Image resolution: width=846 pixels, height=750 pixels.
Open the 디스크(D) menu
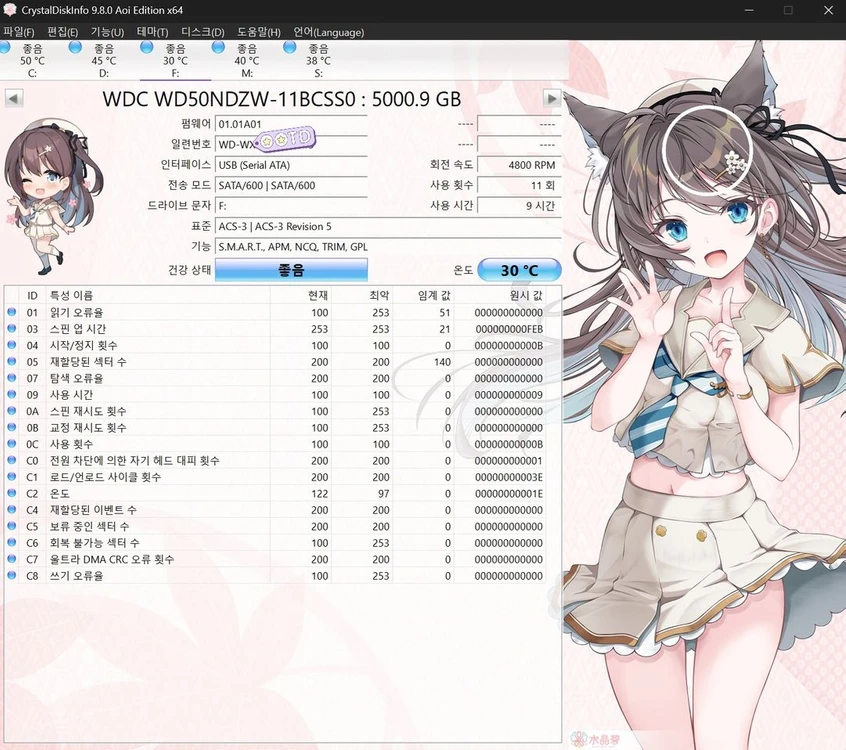pyautogui.click(x=202, y=32)
